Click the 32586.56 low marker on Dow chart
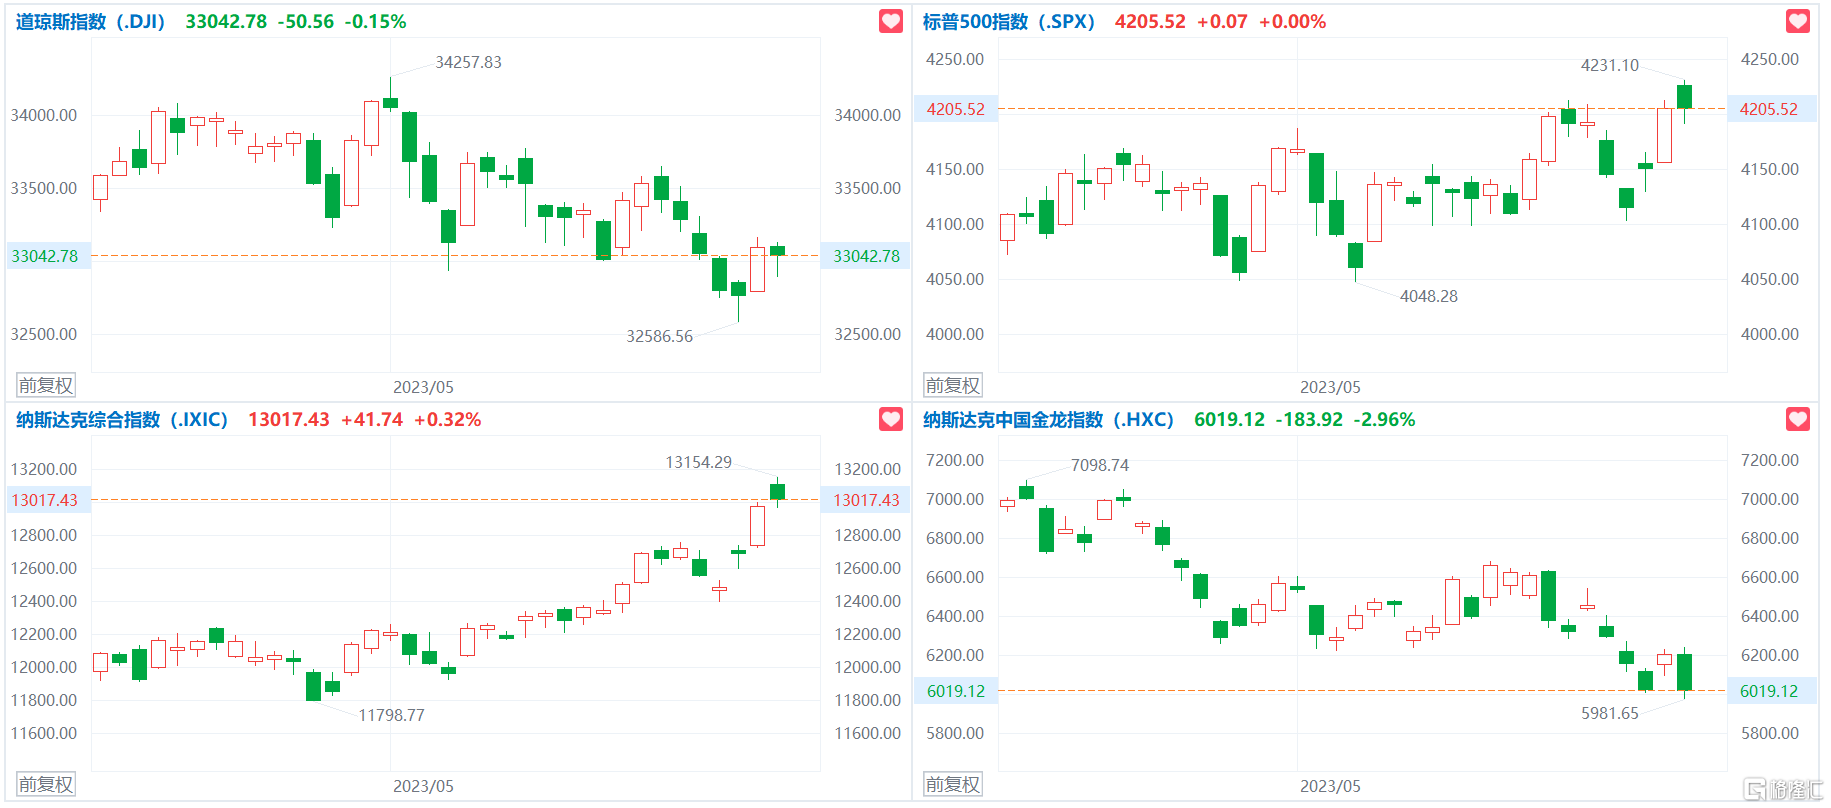 point(659,336)
